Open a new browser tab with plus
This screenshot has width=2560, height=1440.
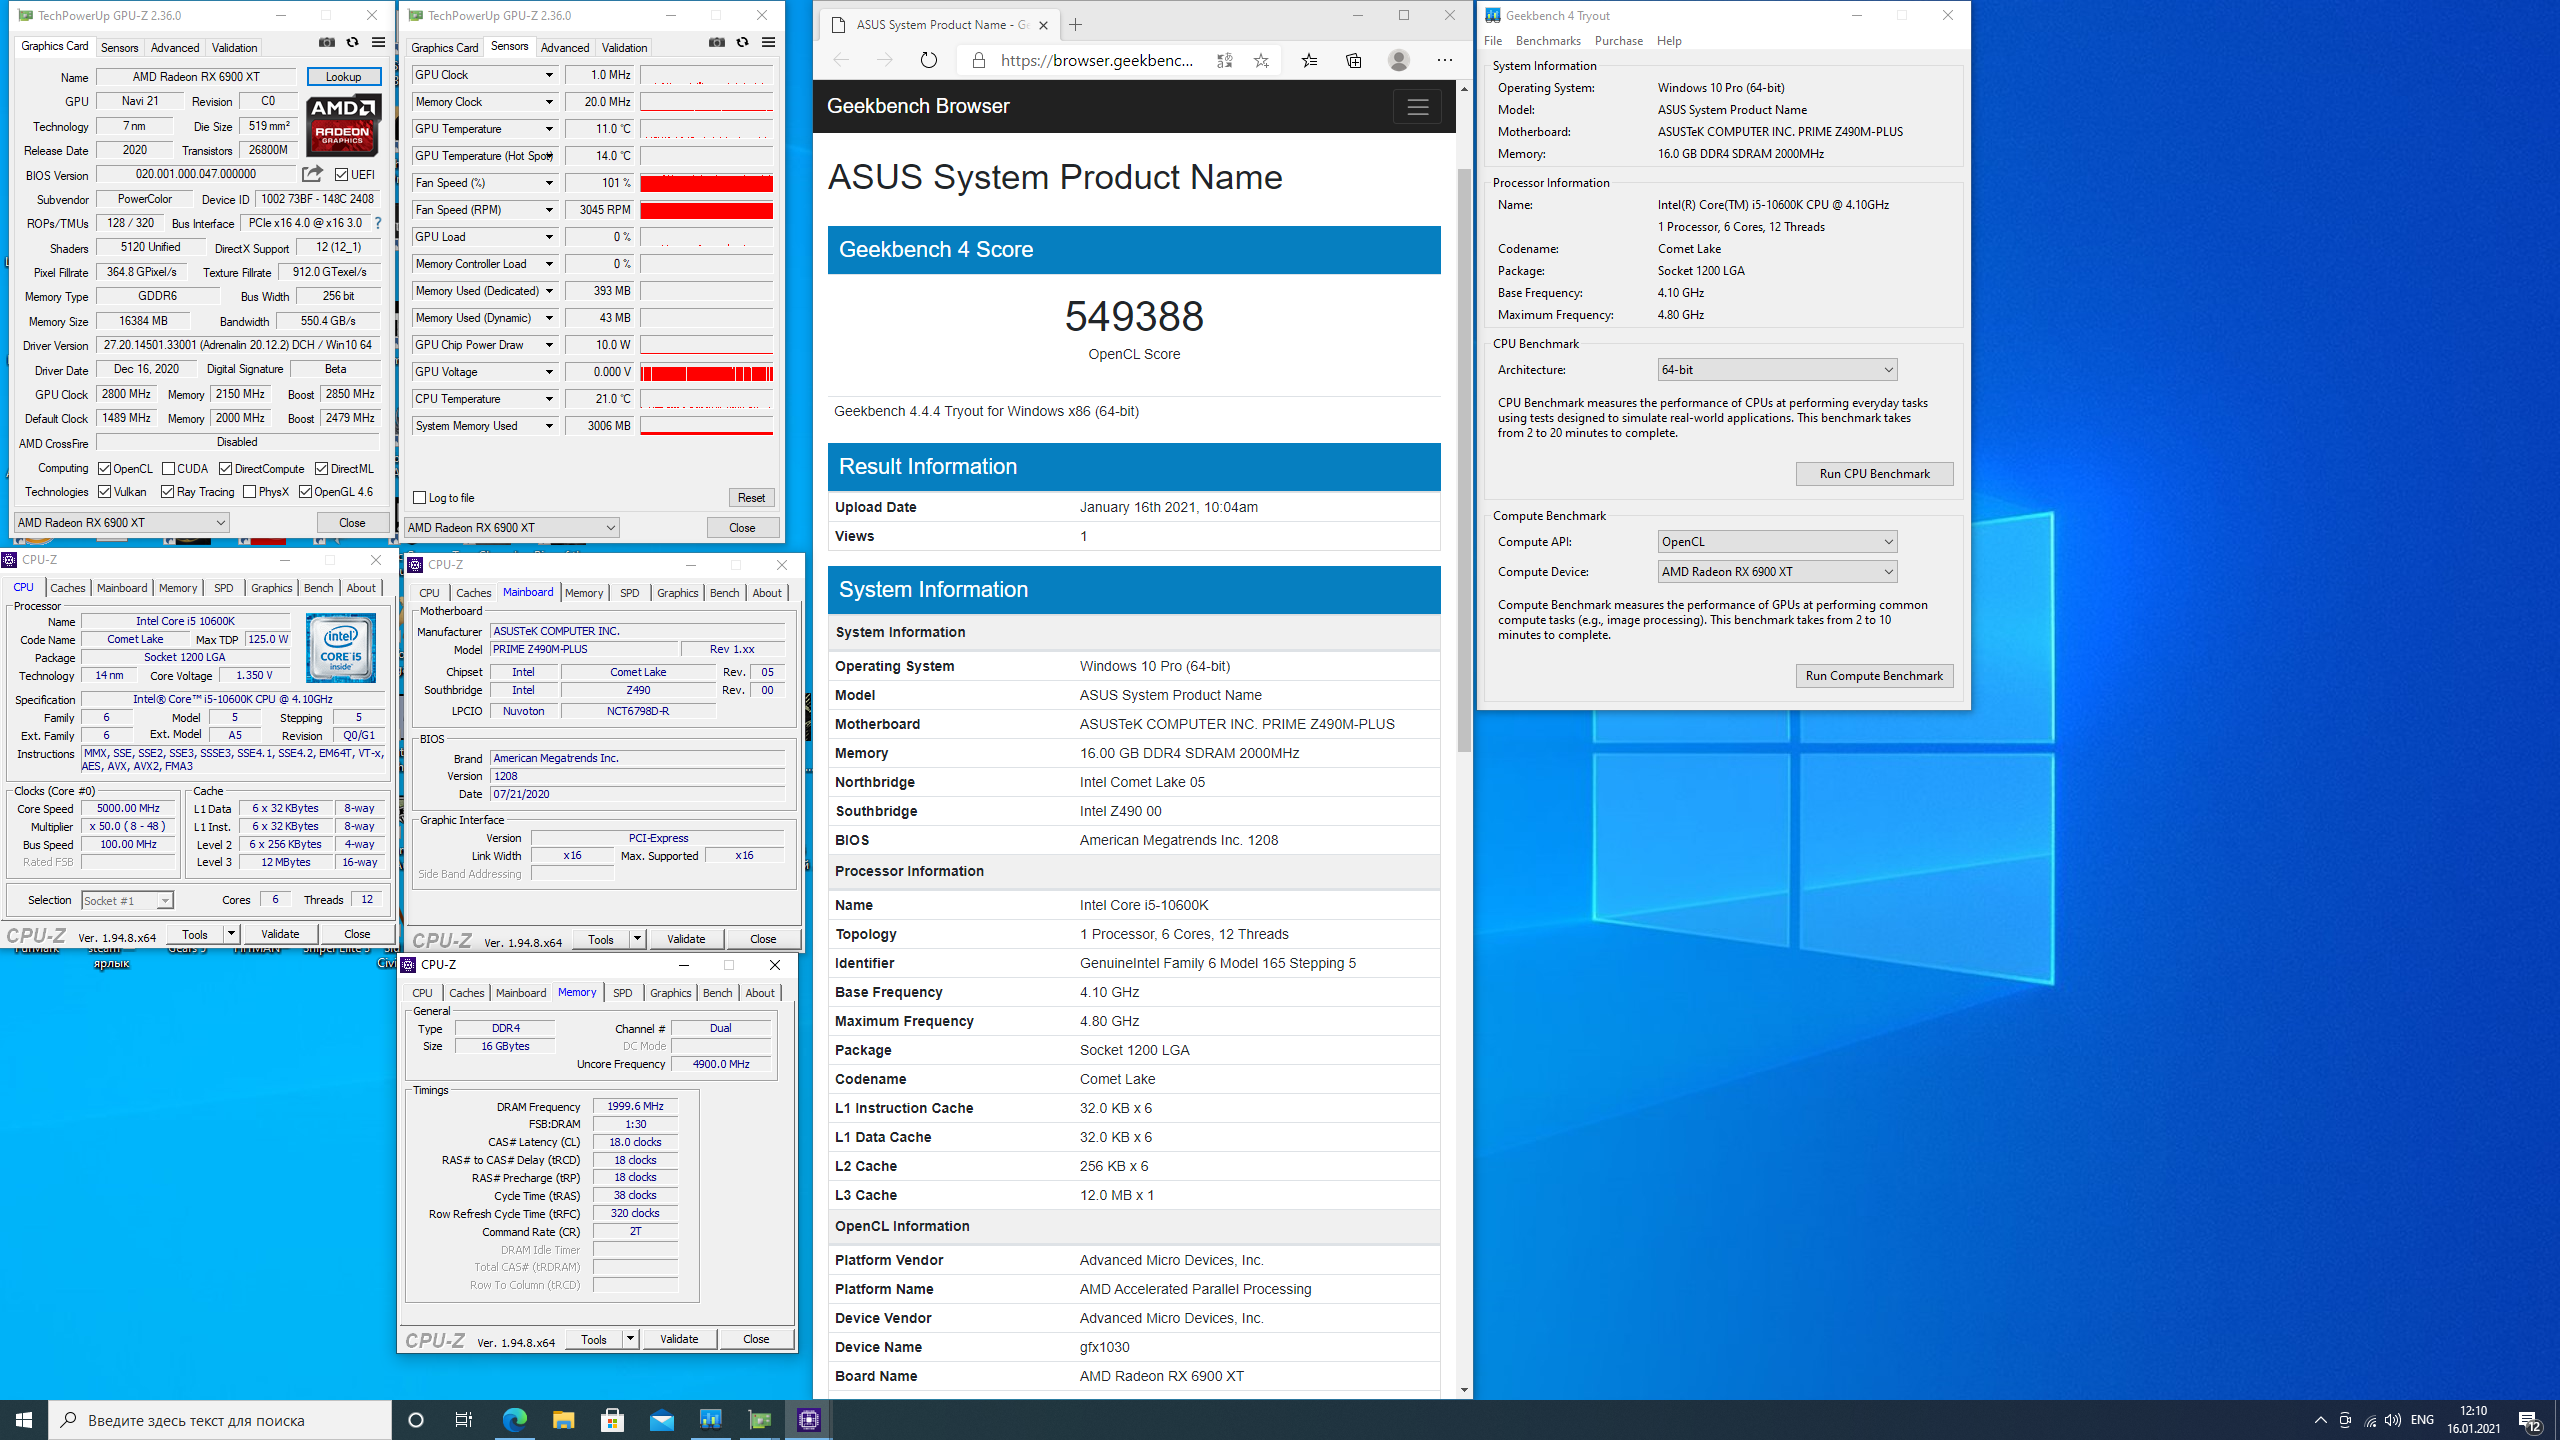point(1076,25)
